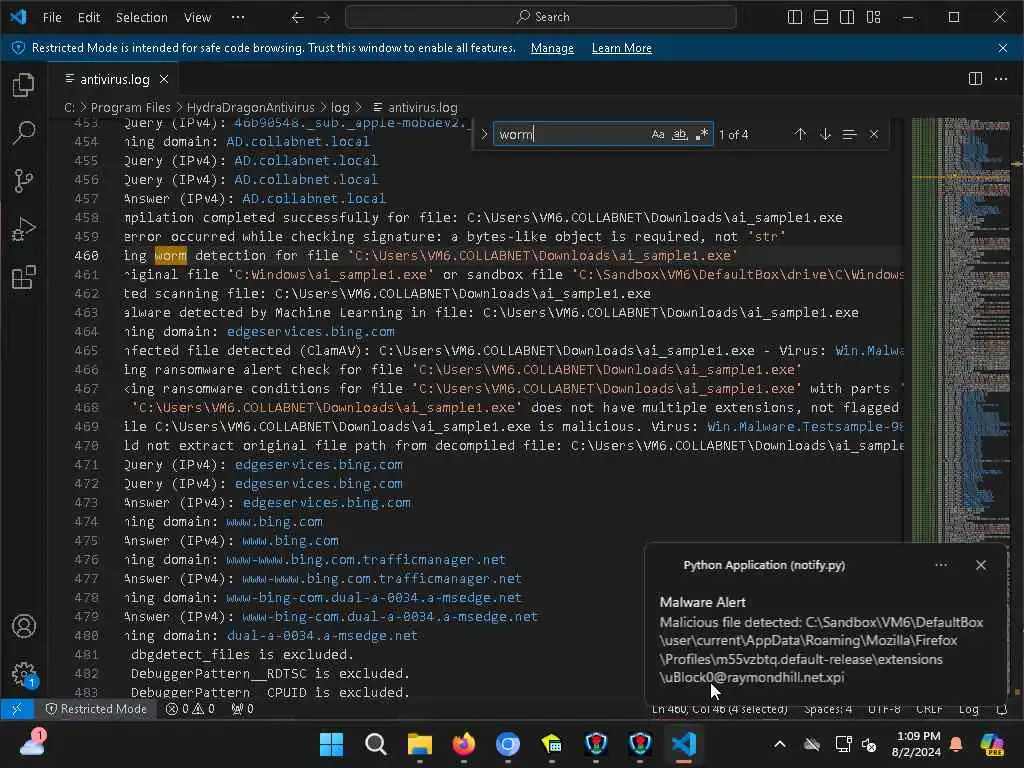
Task: Expand the replace field chevron
Action: tap(484, 135)
